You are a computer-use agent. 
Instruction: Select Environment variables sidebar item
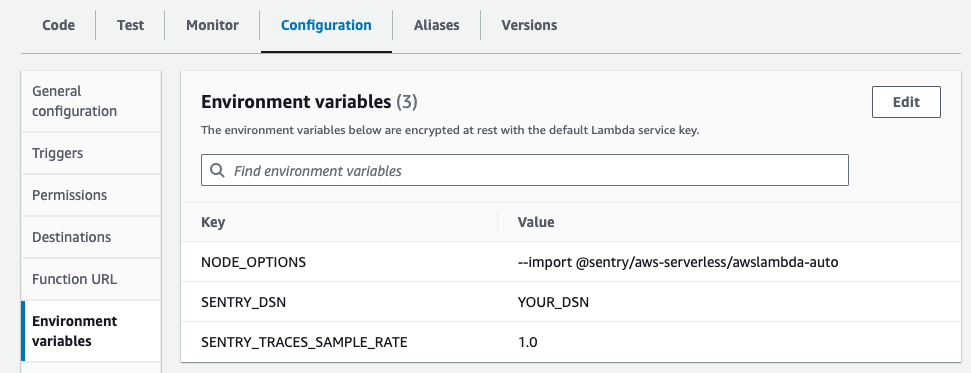[91, 331]
